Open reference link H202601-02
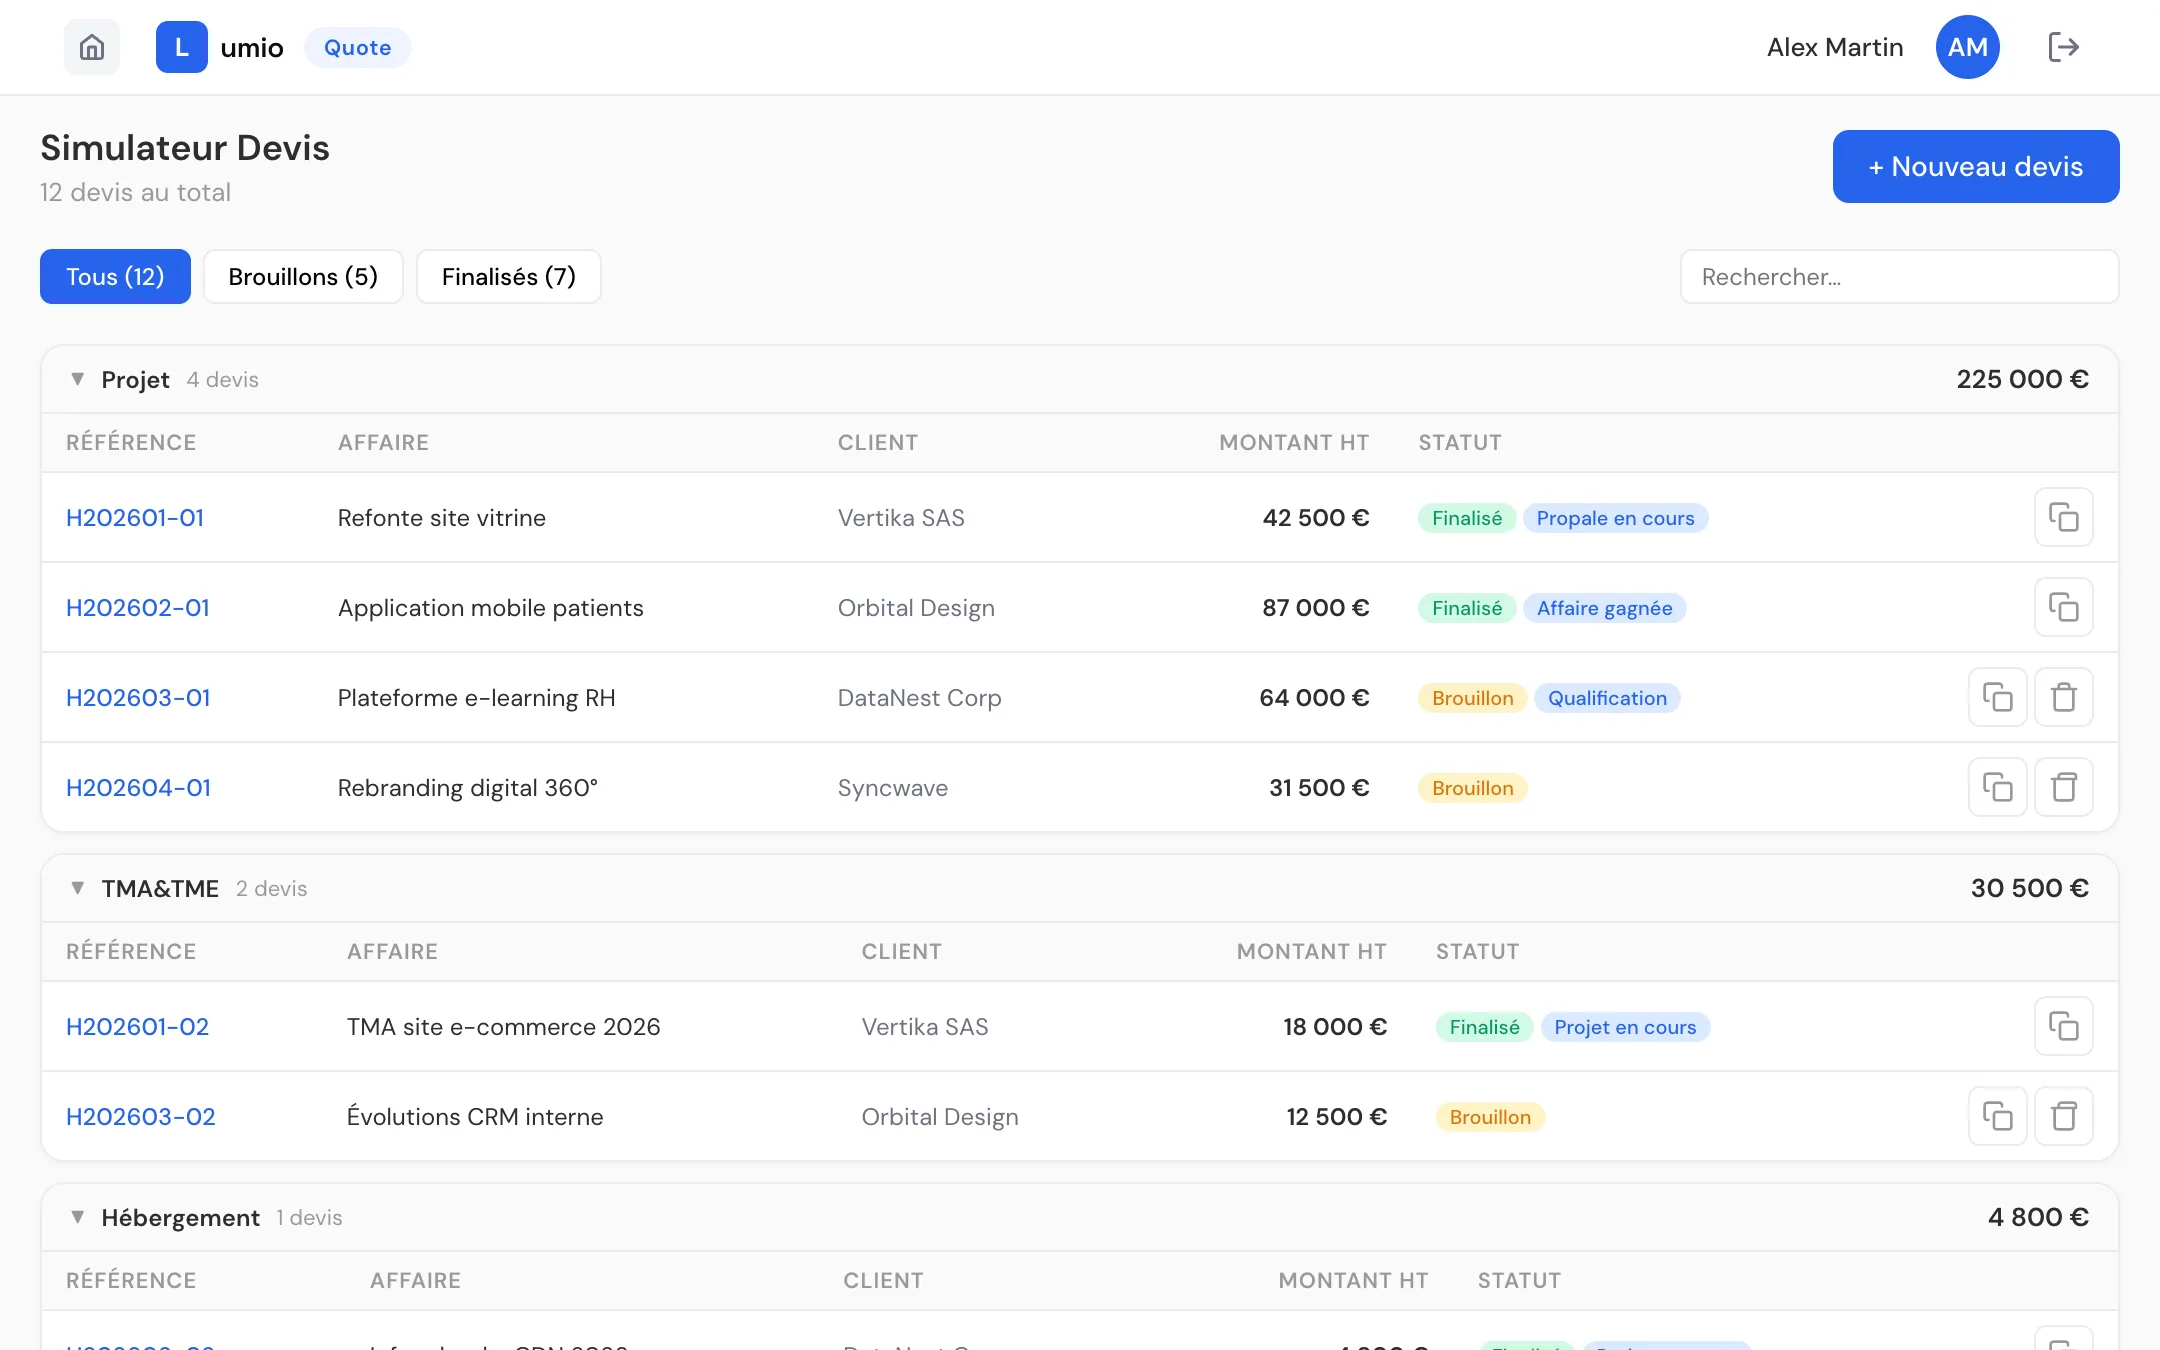The height and width of the screenshot is (1350, 2160). [x=137, y=1027]
